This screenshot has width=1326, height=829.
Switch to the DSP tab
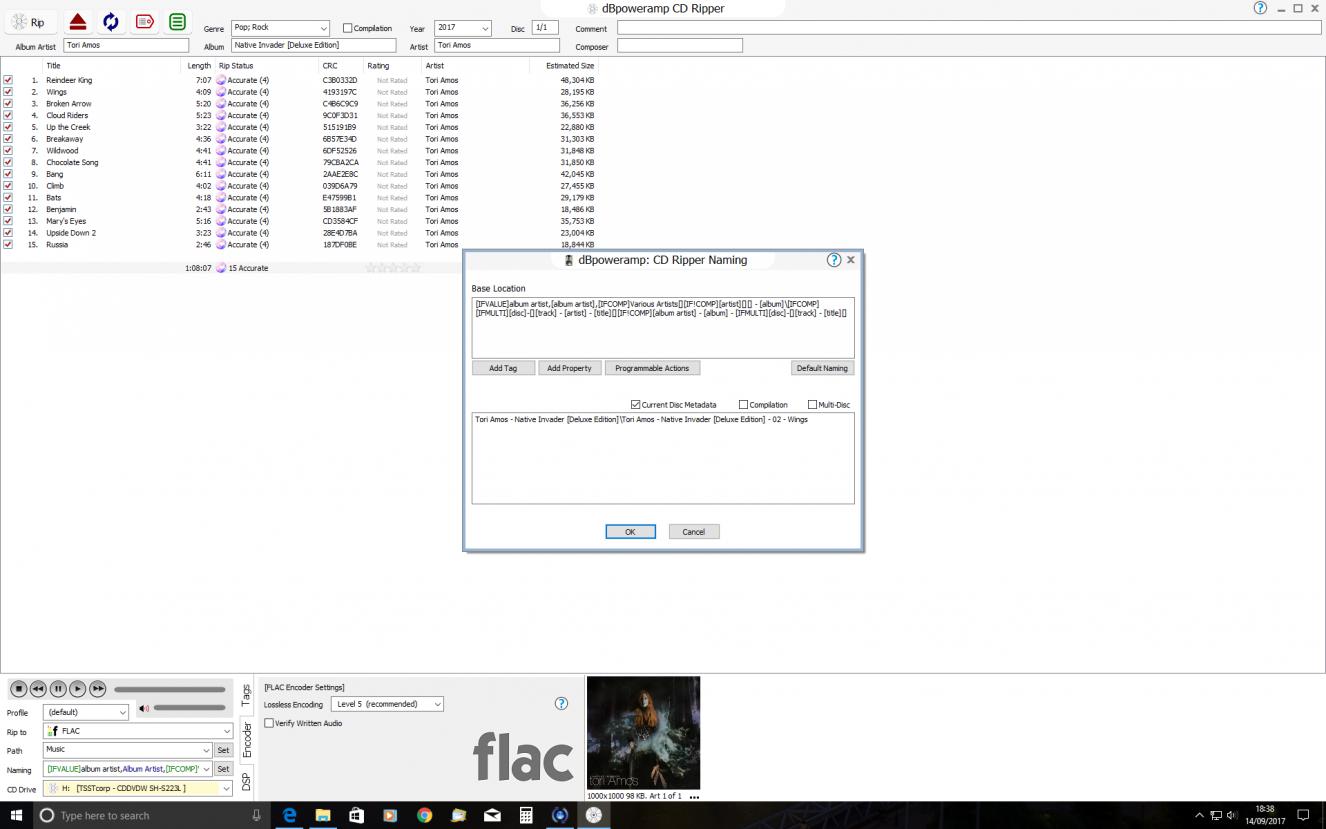click(x=246, y=782)
